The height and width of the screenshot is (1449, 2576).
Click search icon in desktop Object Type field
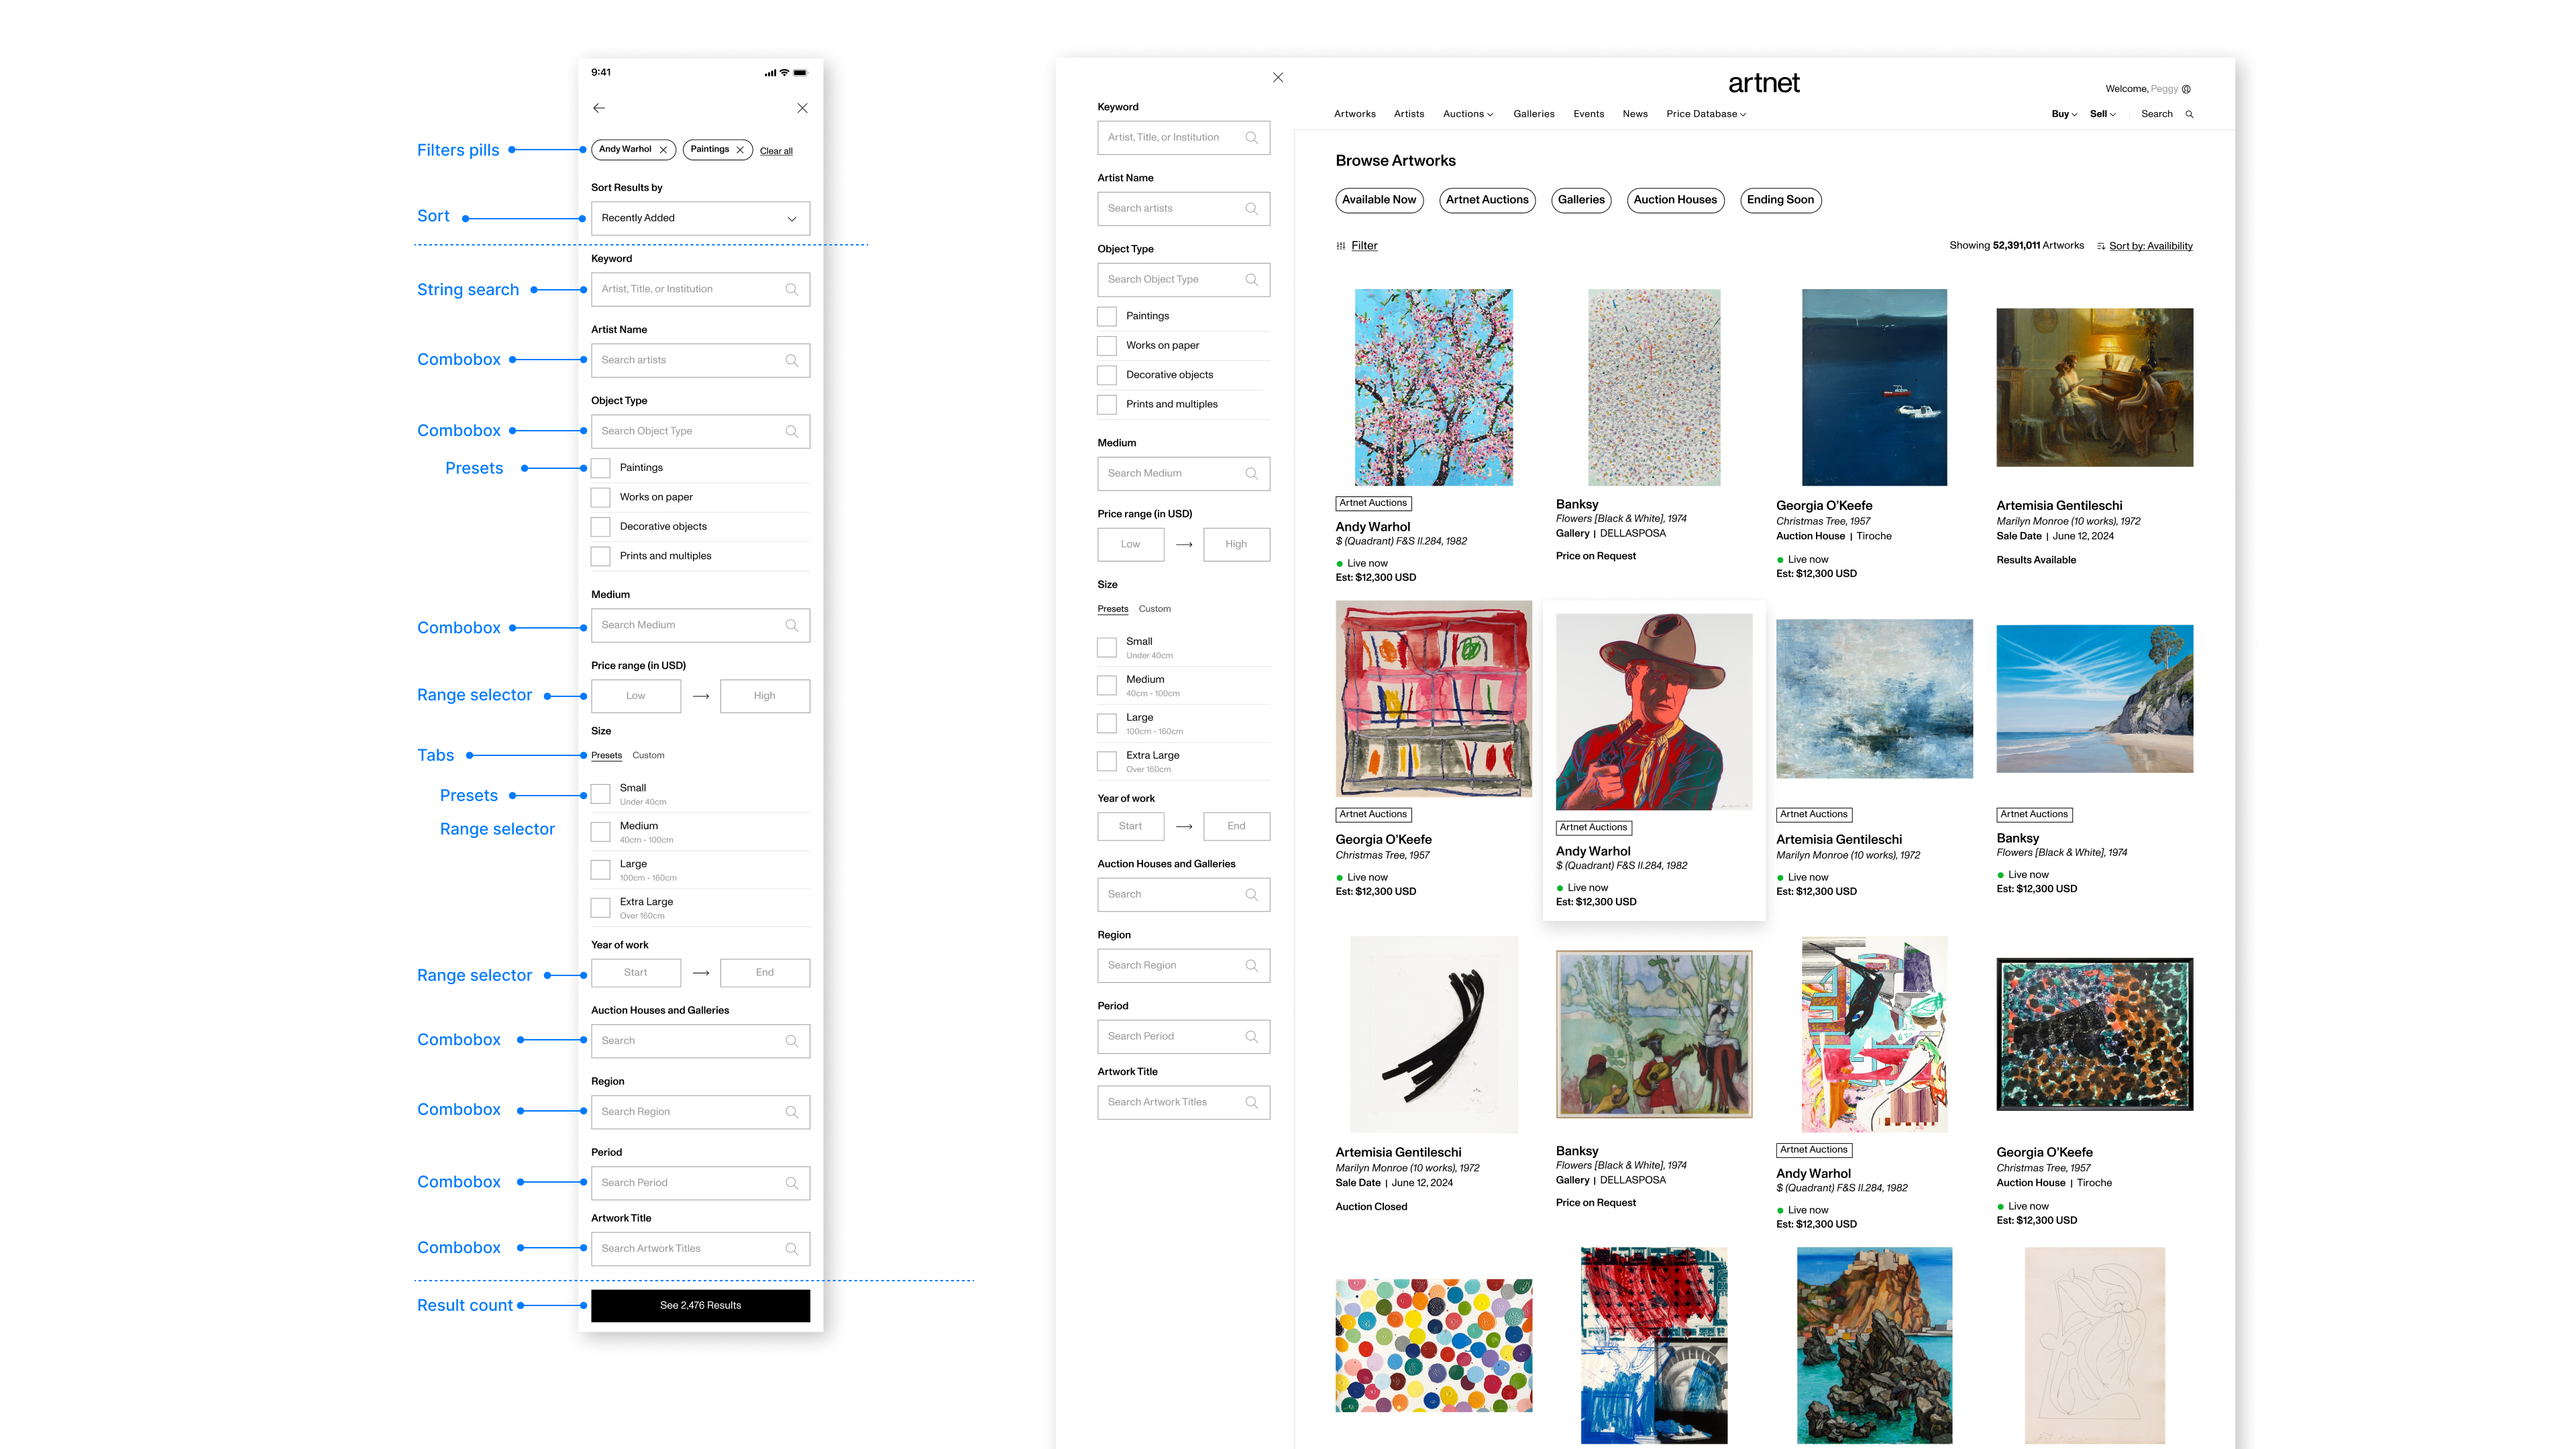[x=1252, y=280]
